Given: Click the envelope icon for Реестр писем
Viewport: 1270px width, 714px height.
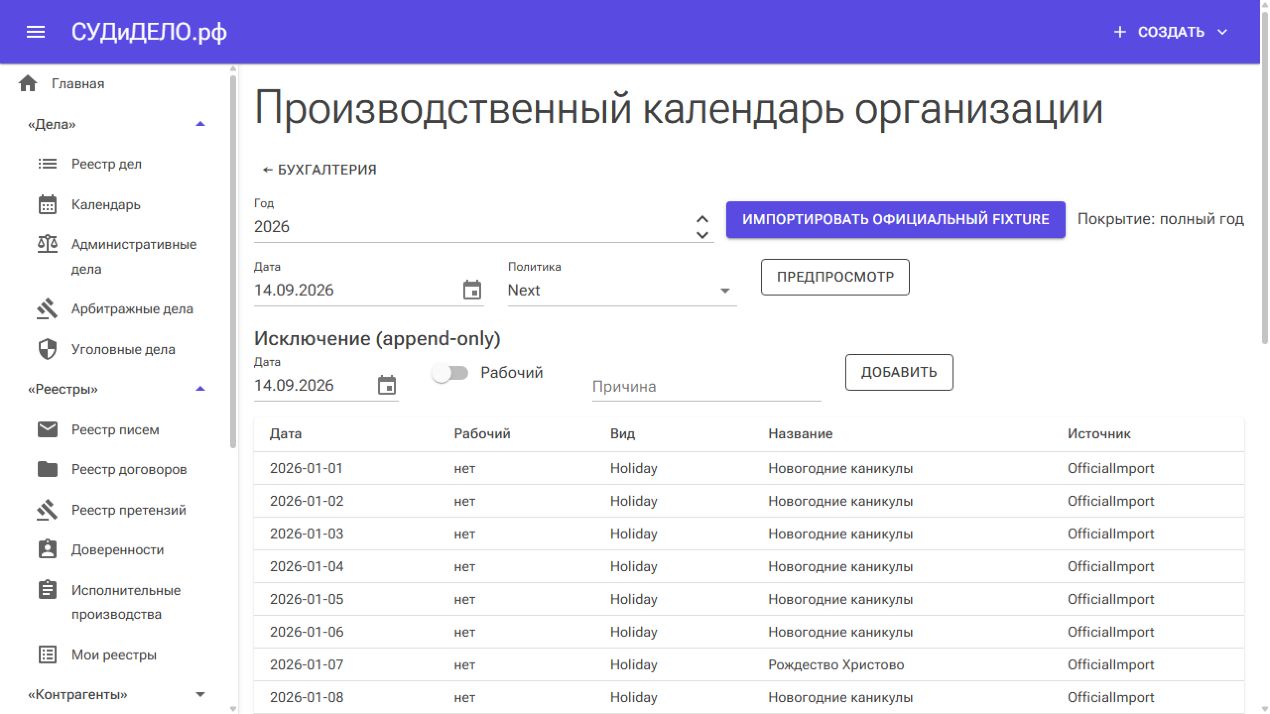Looking at the screenshot, I should pyautogui.click(x=47, y=429).
